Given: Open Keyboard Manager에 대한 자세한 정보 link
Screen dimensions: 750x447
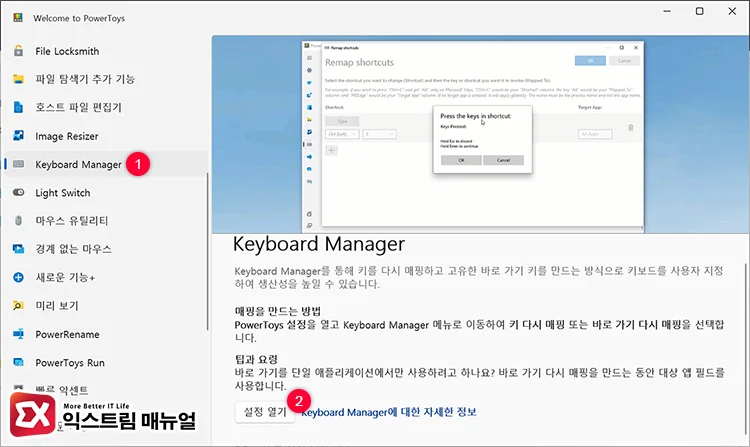Looking at the screenshot, I should coord(388,412).
